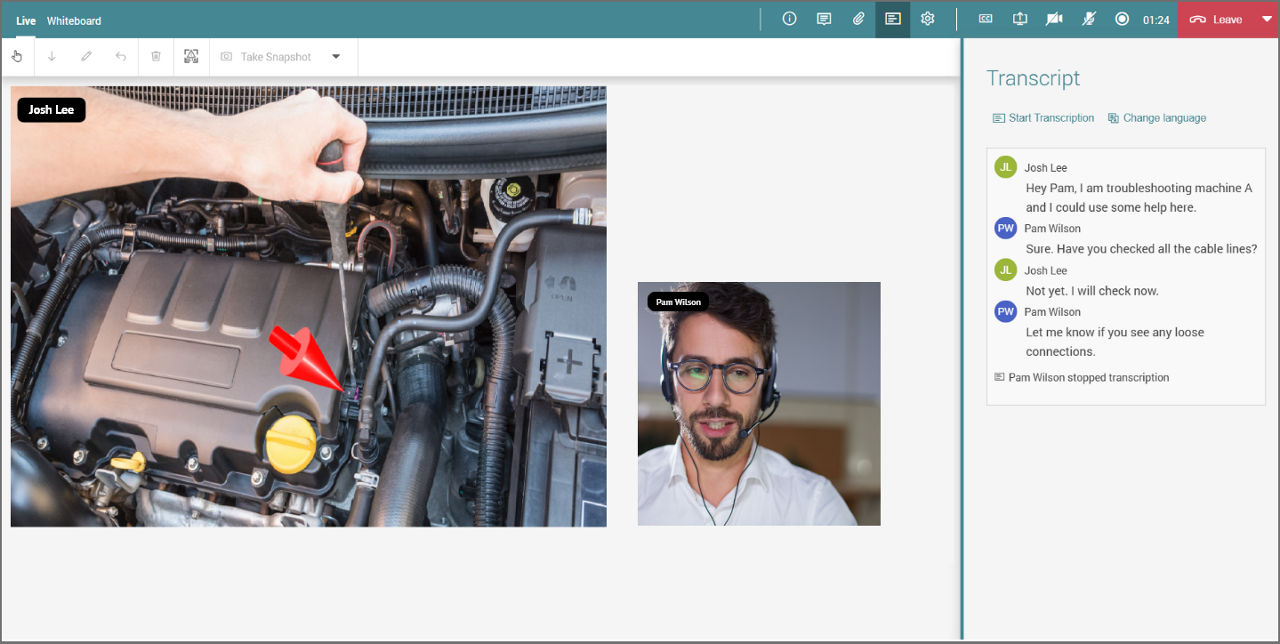Click the undo arrow icon

coord(121,57)
